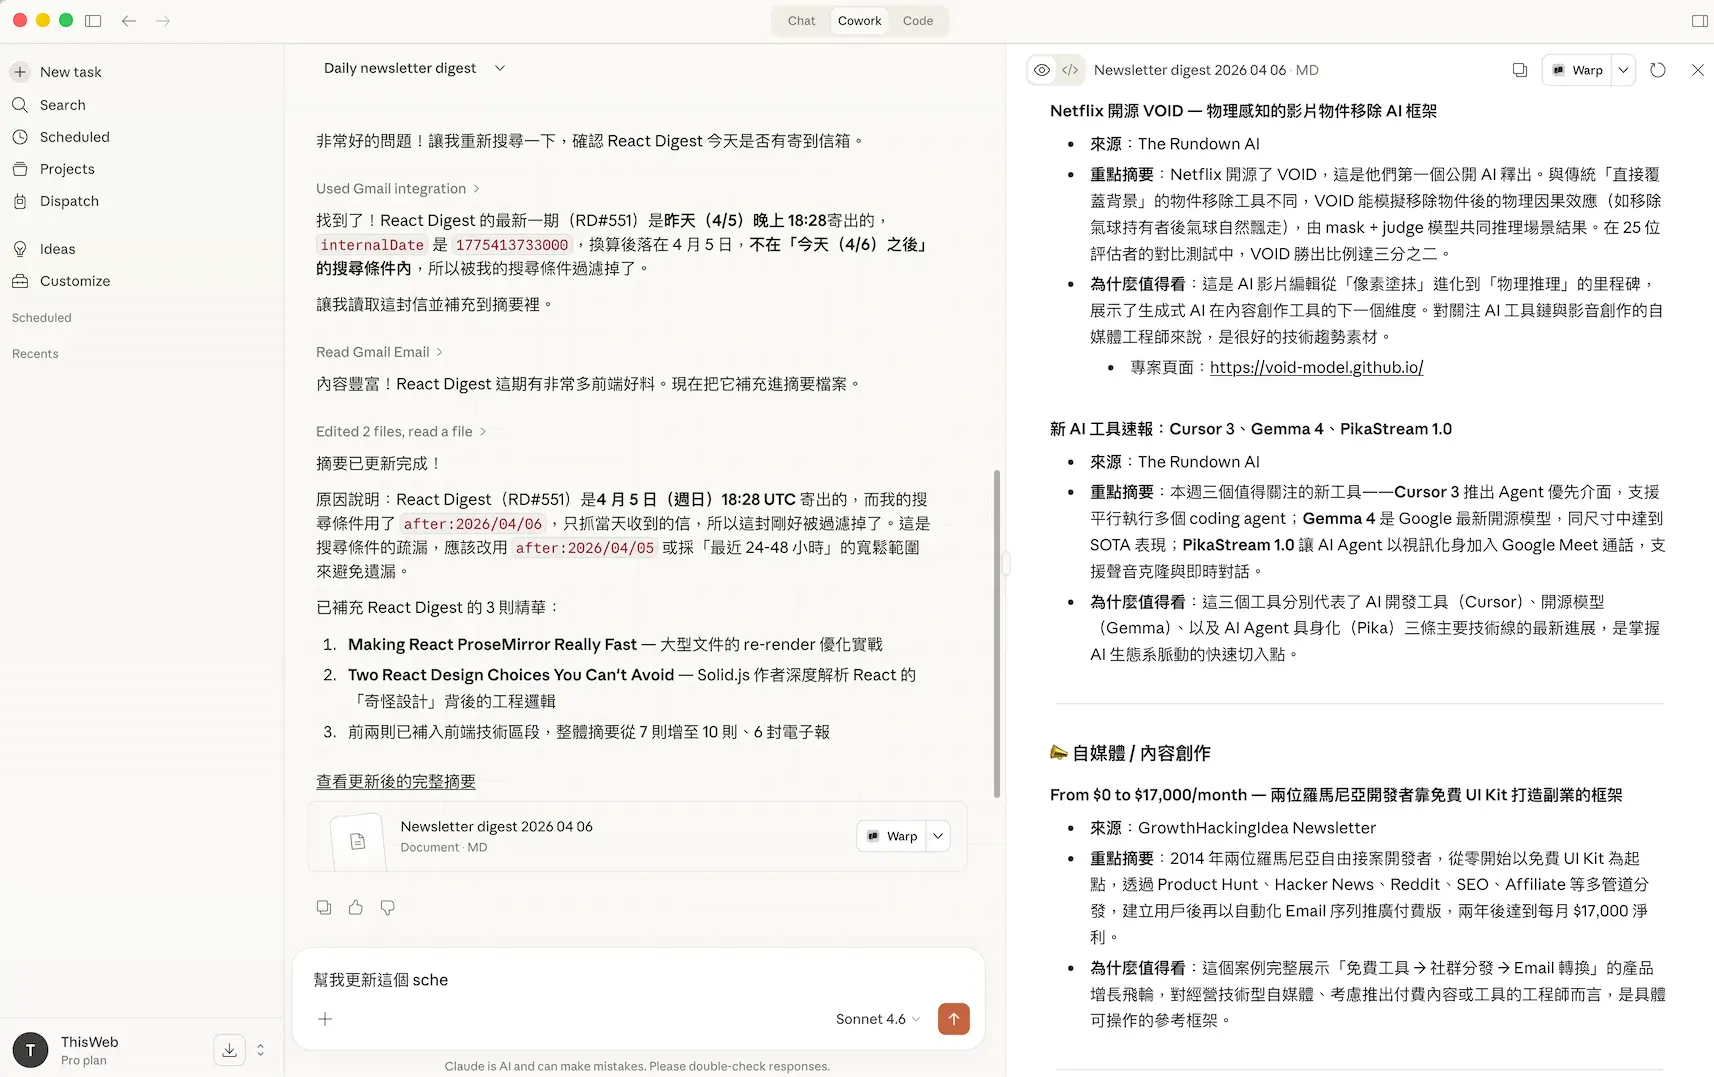
Task: Give a thumbs up to the response
Action: tap(355, 907)
